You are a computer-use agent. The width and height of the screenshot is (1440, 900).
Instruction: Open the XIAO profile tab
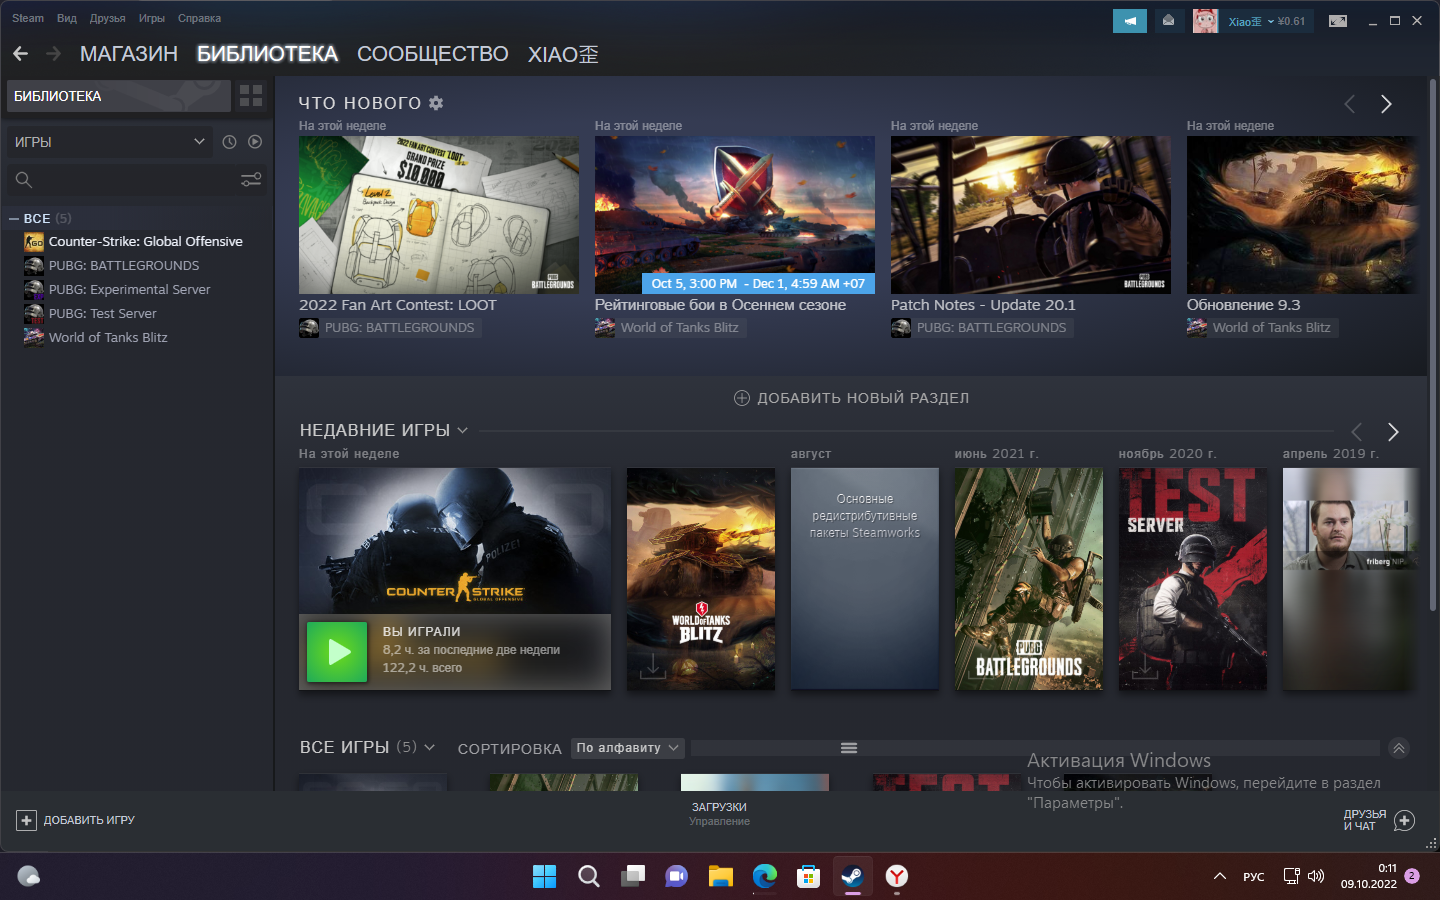click(x=563, y=54)
